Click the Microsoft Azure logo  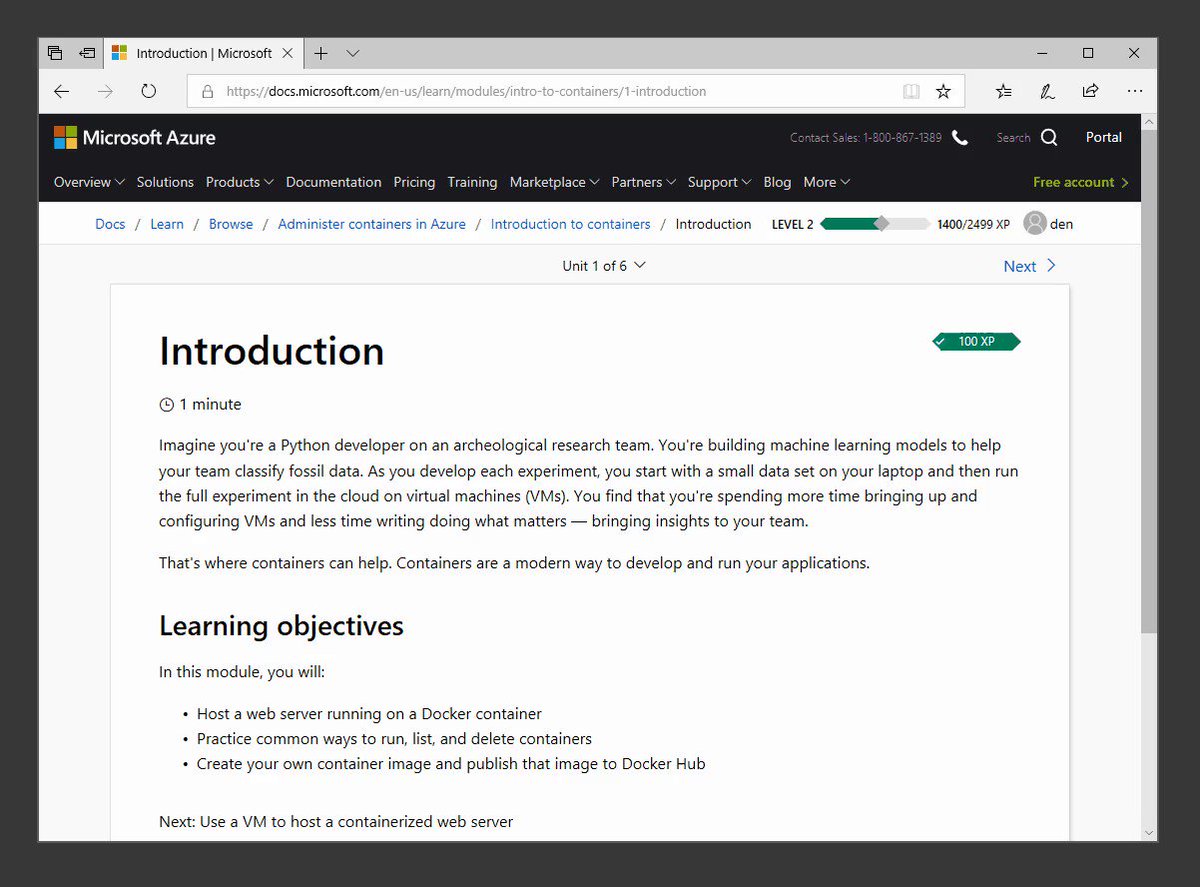pos(135,137)
